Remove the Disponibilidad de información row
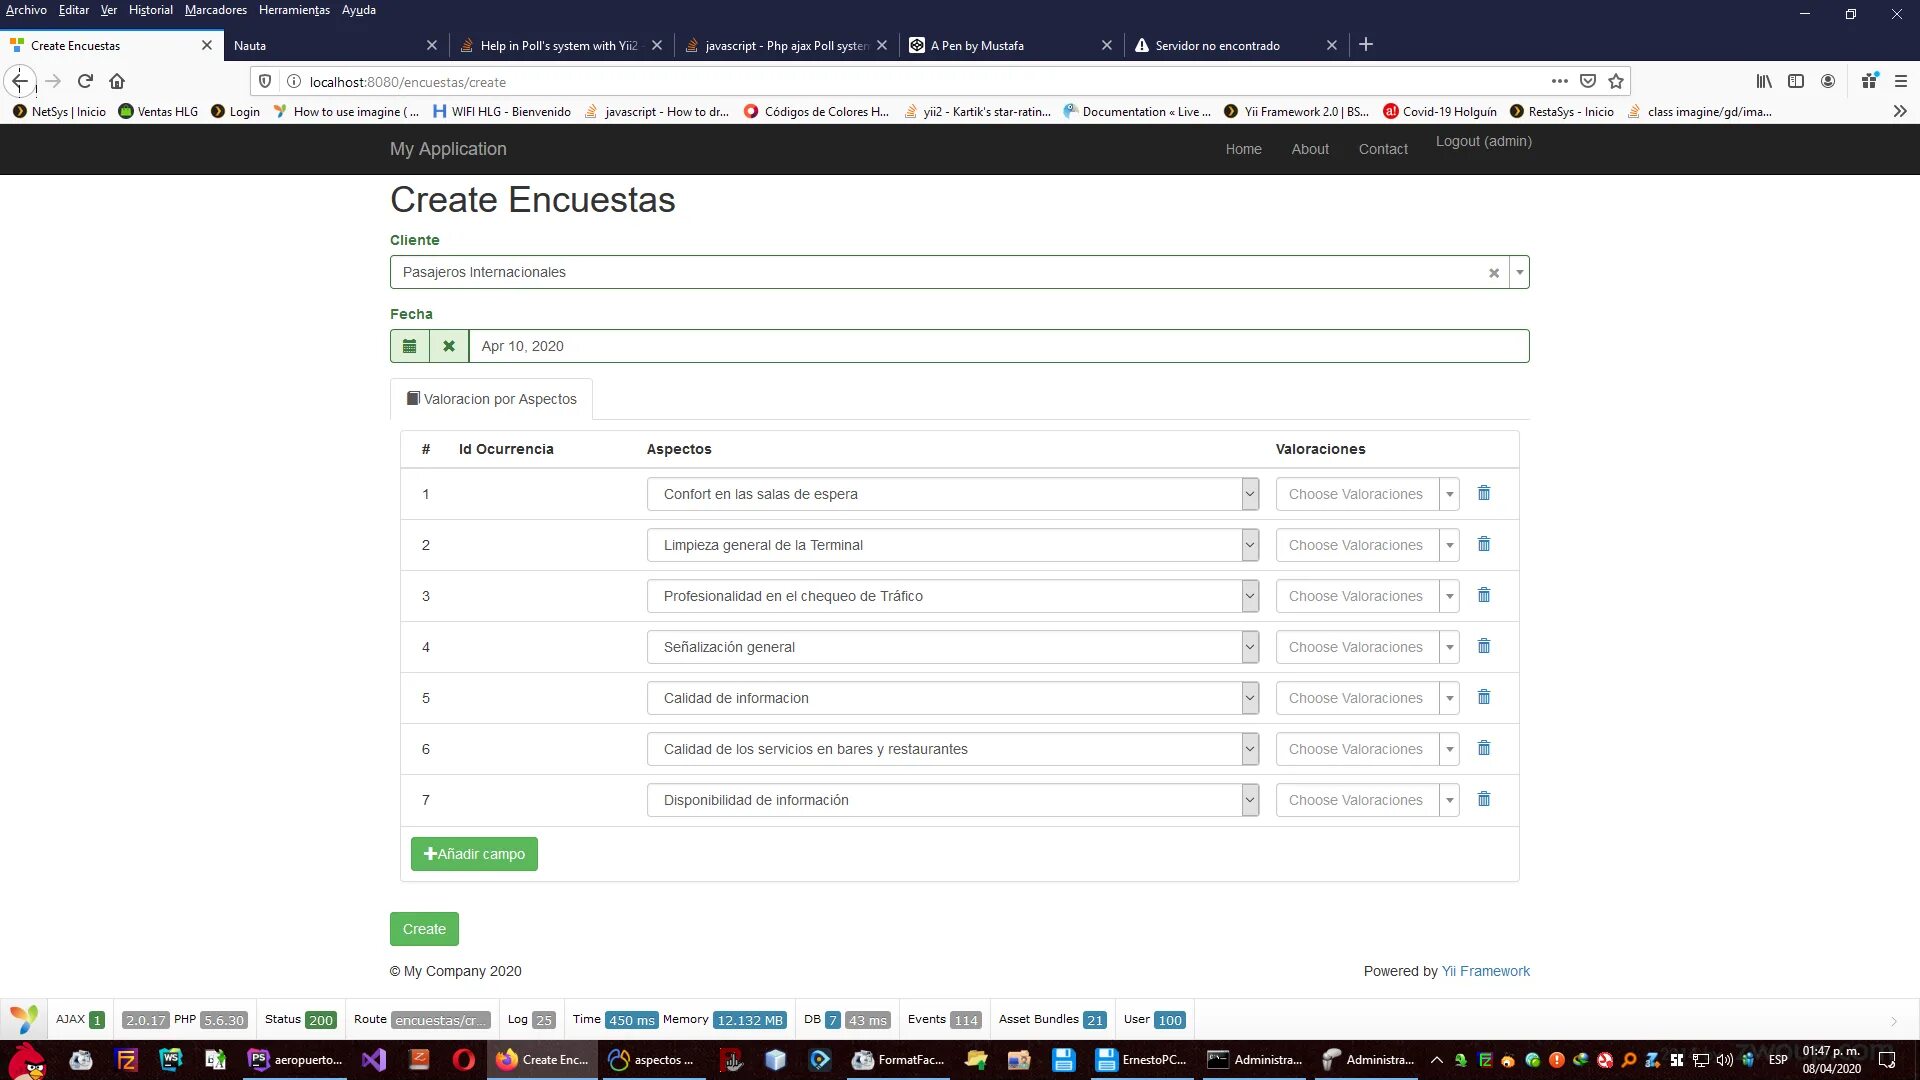Screen dimensions: 1920x1080 pyautogui.click(x=1484, y=799)
